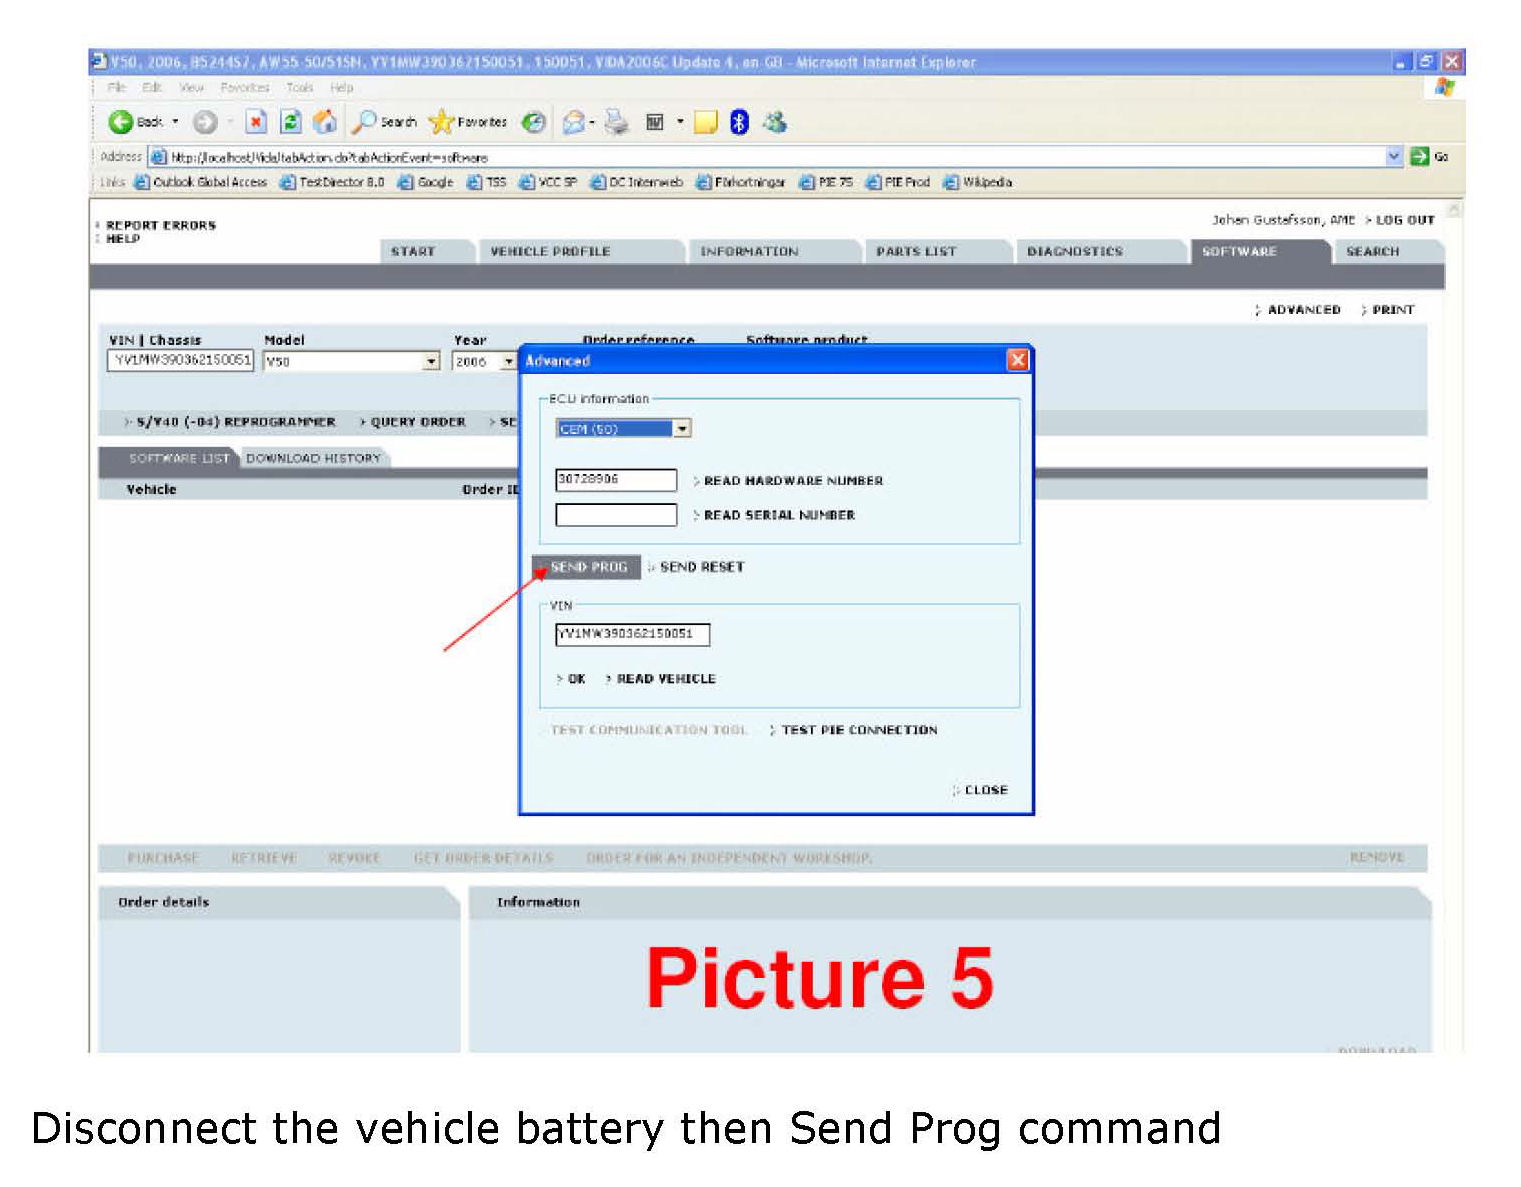Switch to the Diagnostics tab
The image size is (1521, 1187).
pyautogui.click(x=1074, y=252)
